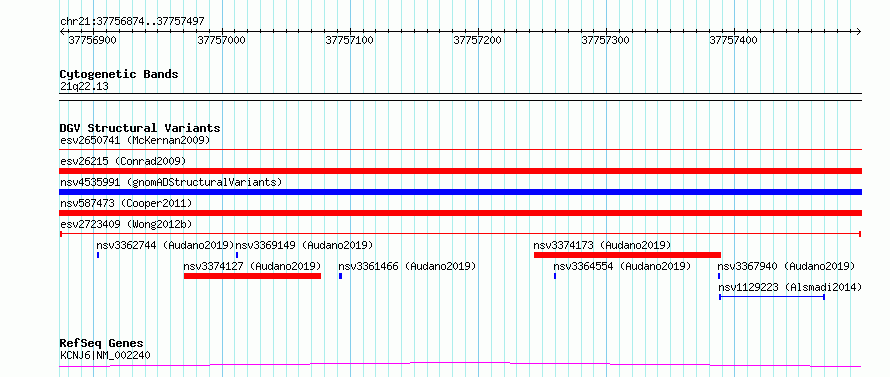
Task: Click the magenta KCNJ6 gene track line
Action: 460,365
